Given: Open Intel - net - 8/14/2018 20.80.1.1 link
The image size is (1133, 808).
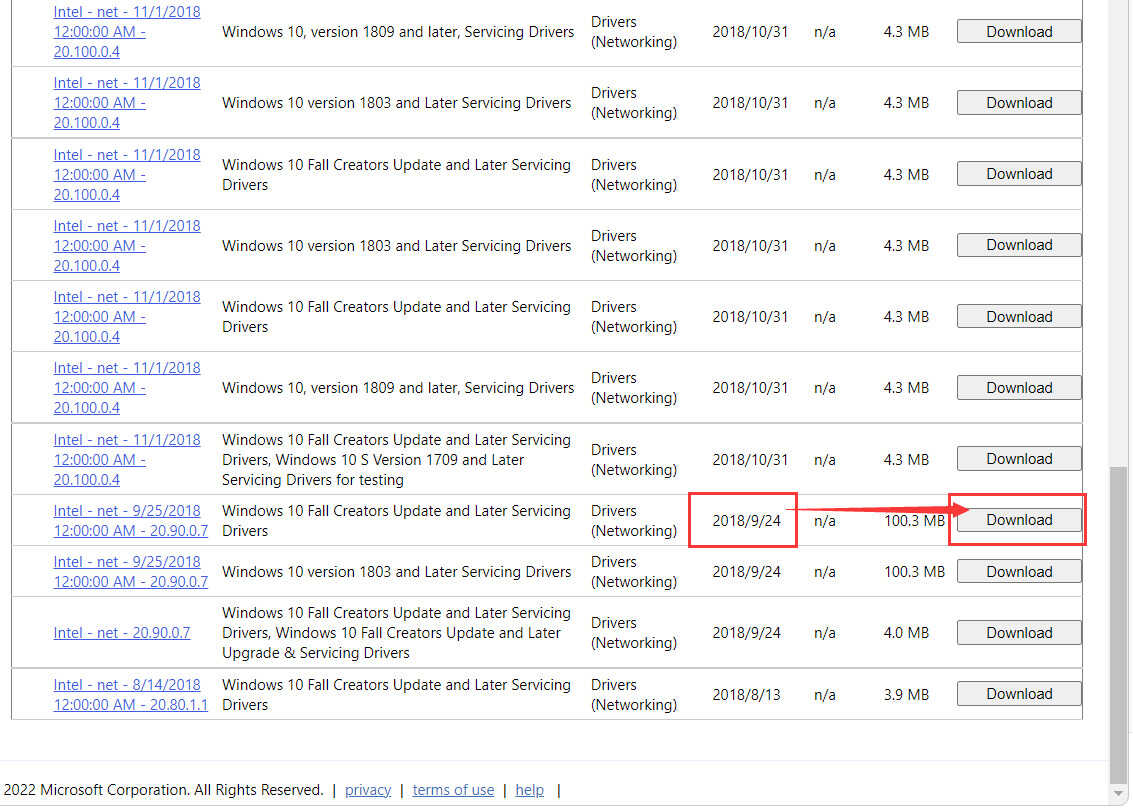Looking at the screenshot, I should coord(130,695).
